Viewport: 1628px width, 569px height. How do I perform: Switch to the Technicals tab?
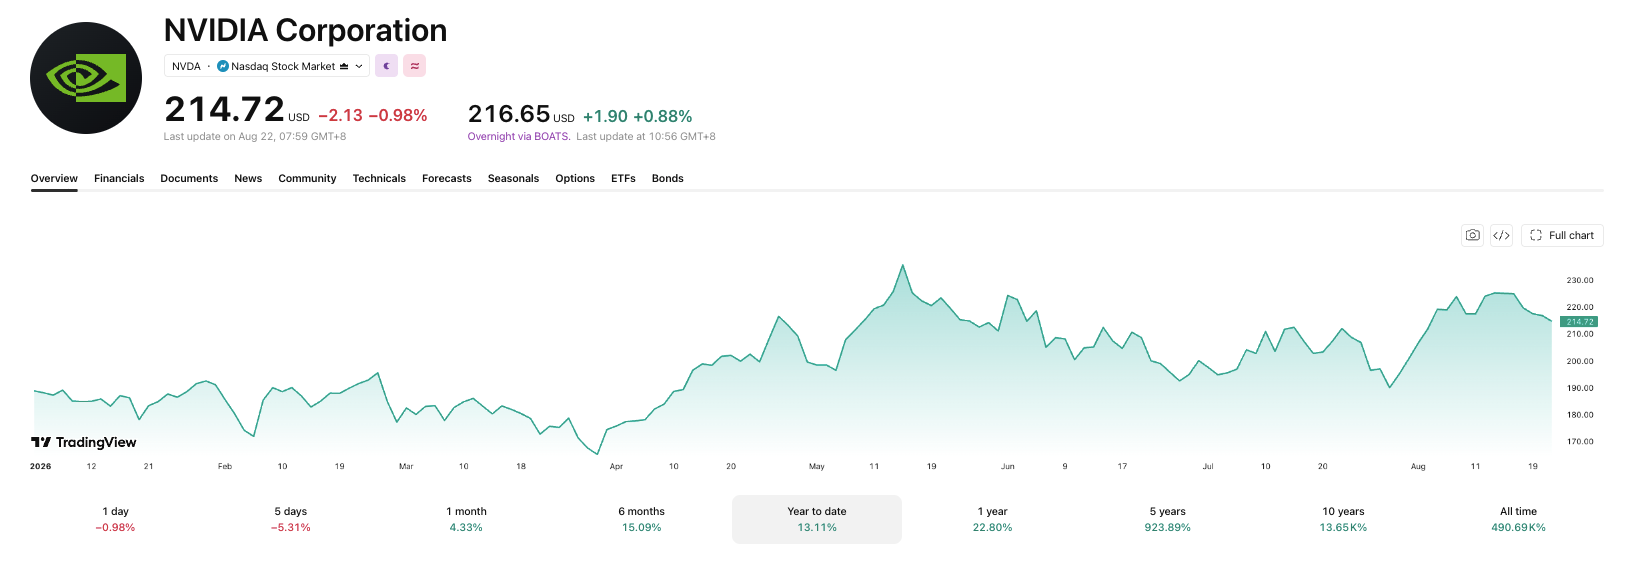tap(379, 179)
